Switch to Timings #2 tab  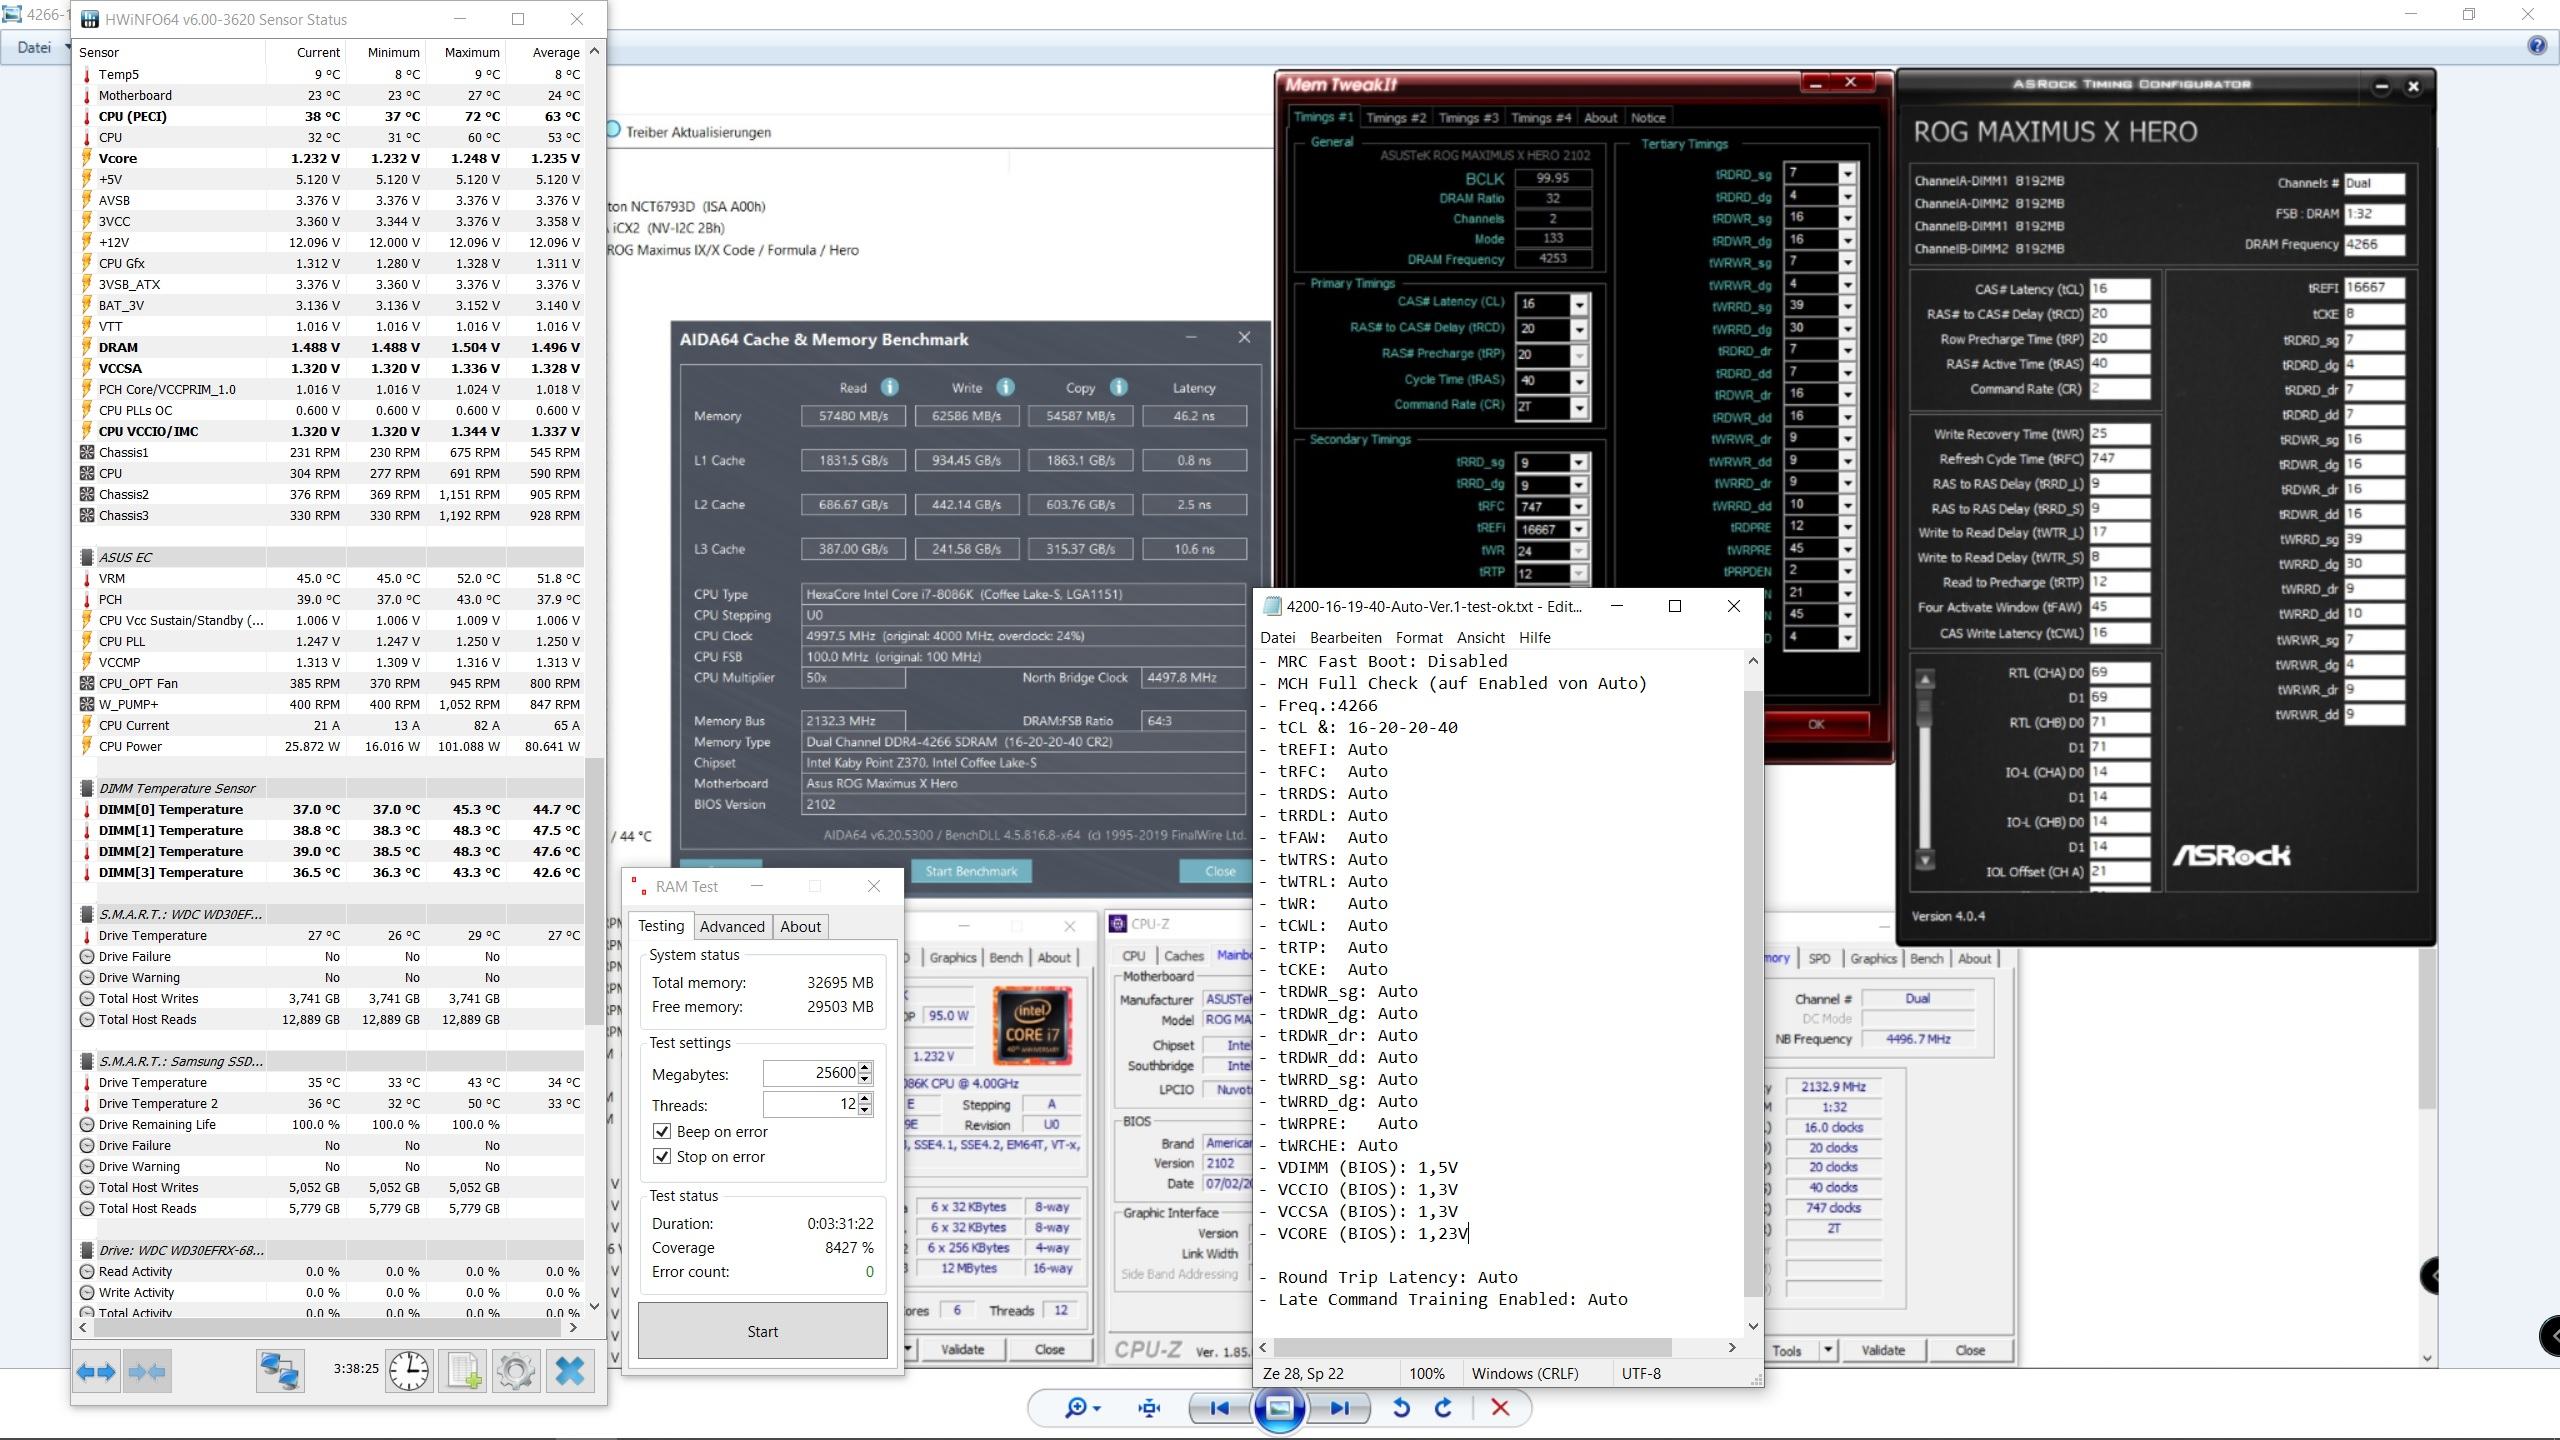pyautogui.click(x=1396, y=118)
